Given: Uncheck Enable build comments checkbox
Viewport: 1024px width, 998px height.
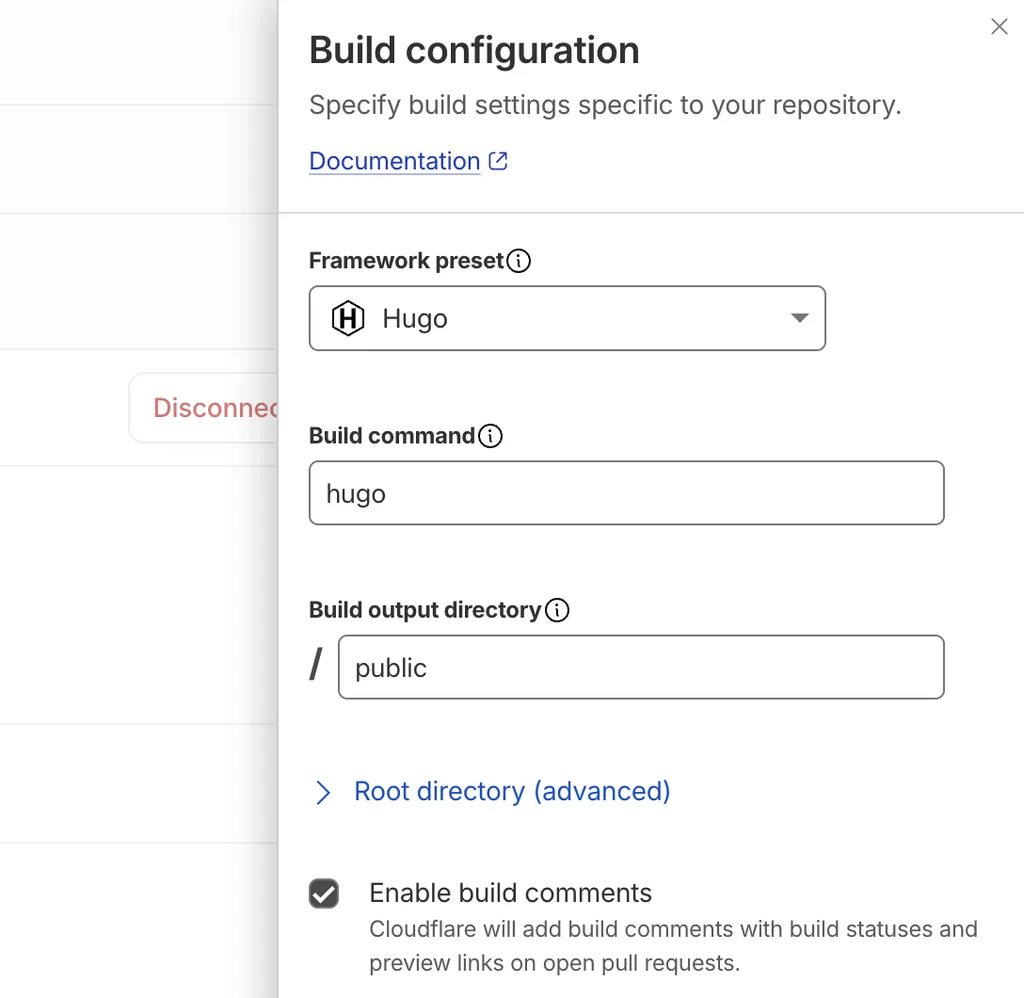Looking at the screenshot, I should coord(324,893).
